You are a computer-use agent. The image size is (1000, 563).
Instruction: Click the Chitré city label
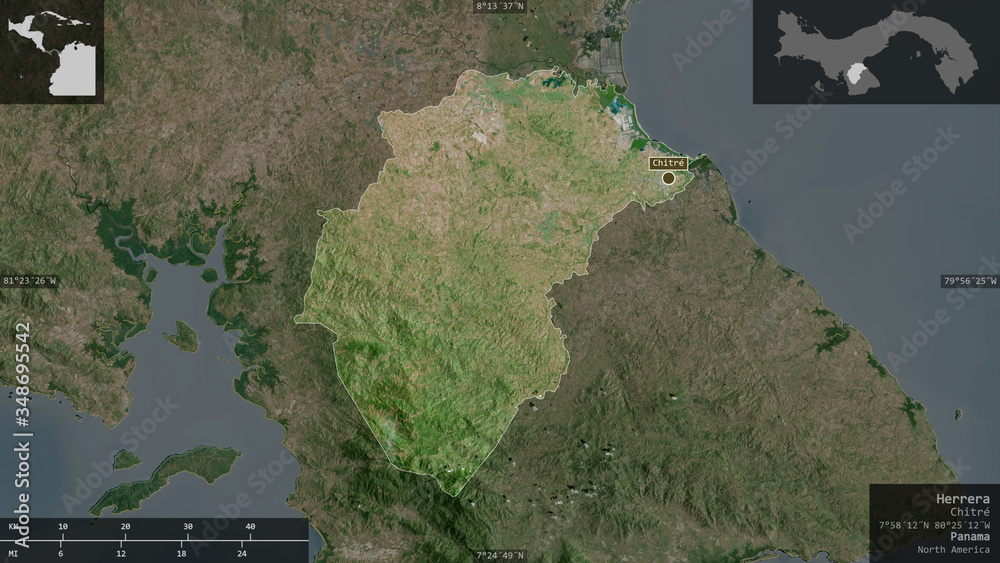click(x=668, y=163)
